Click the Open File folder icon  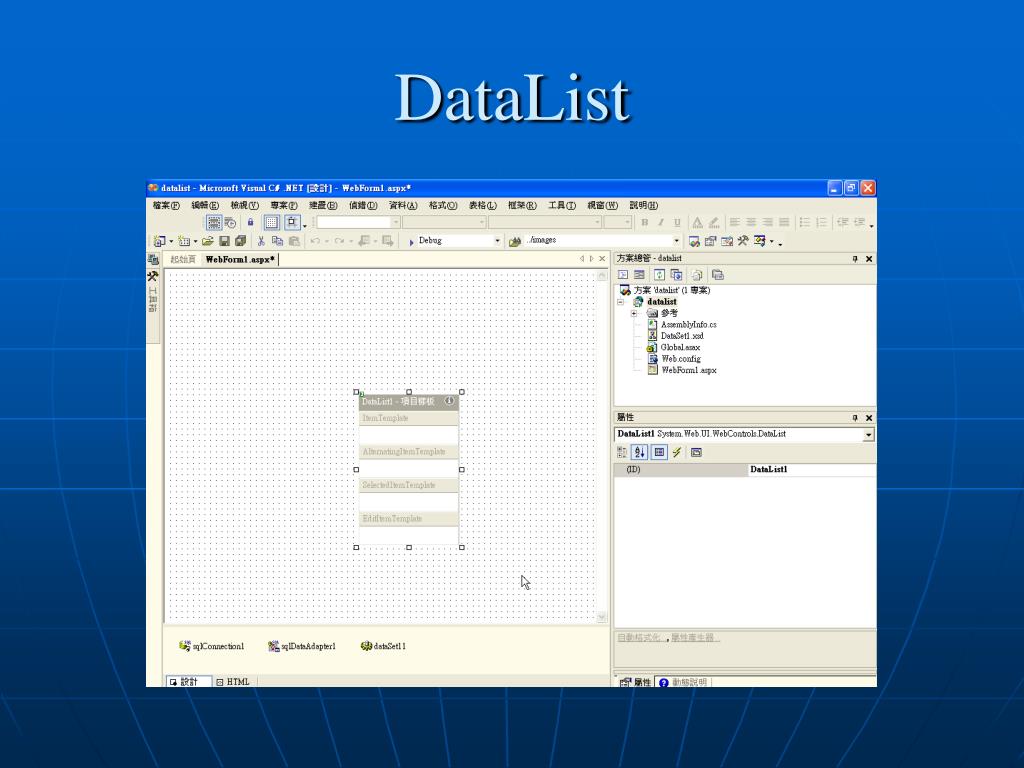click(208, 241)
